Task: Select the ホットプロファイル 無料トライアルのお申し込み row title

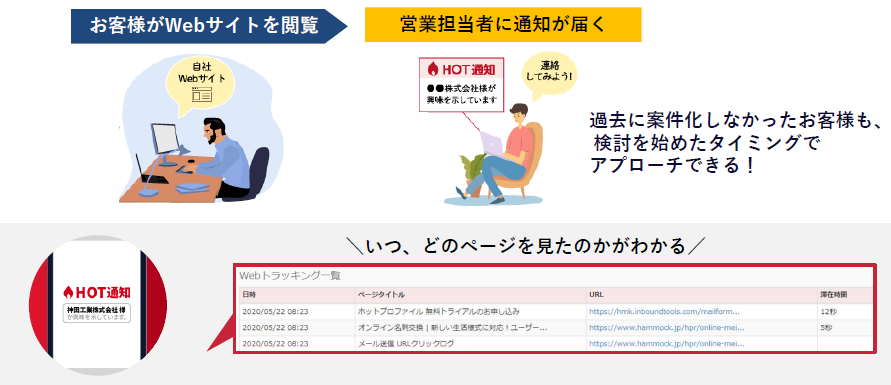Action: click(439, 311)
